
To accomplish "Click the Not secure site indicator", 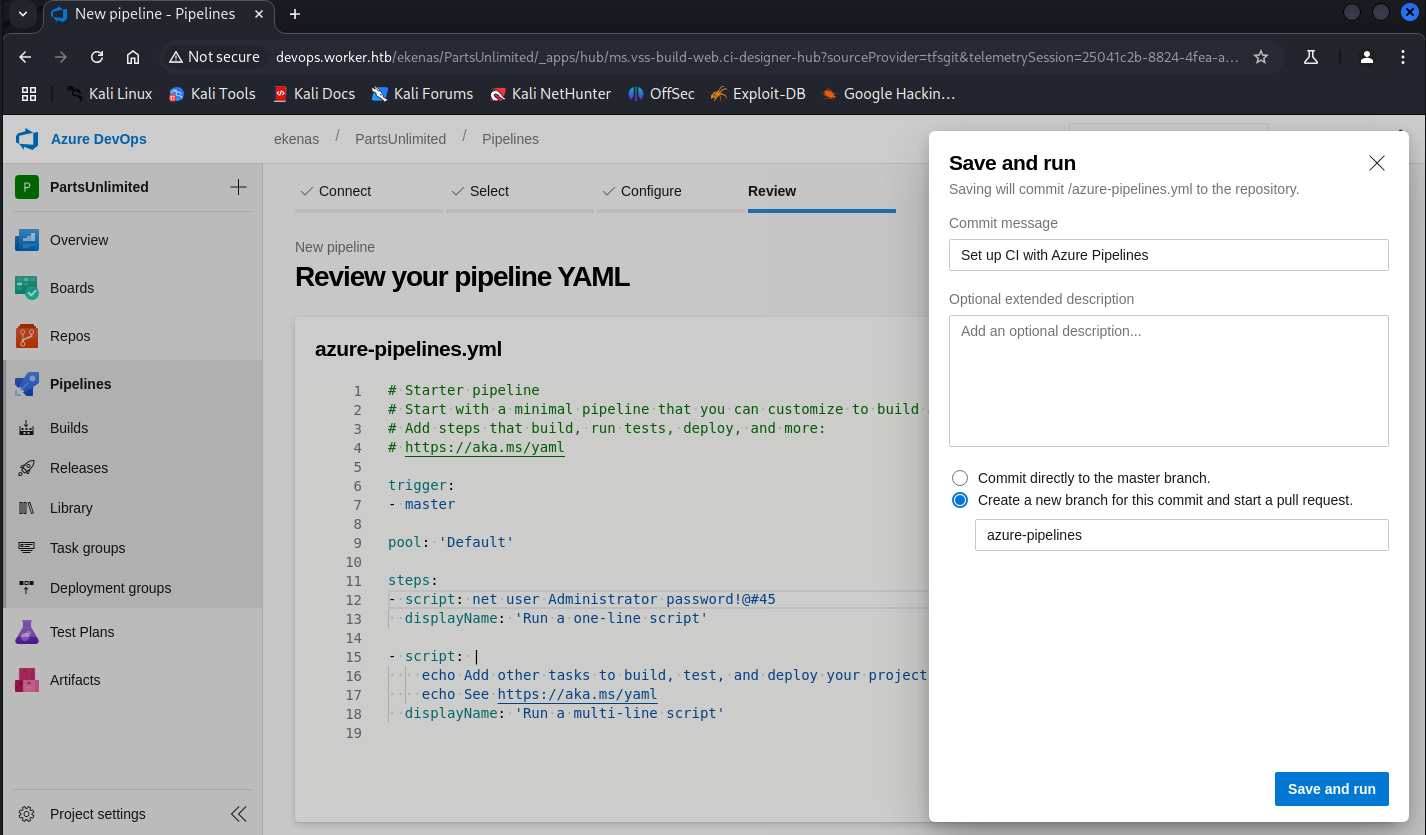I will pos(214,57).
